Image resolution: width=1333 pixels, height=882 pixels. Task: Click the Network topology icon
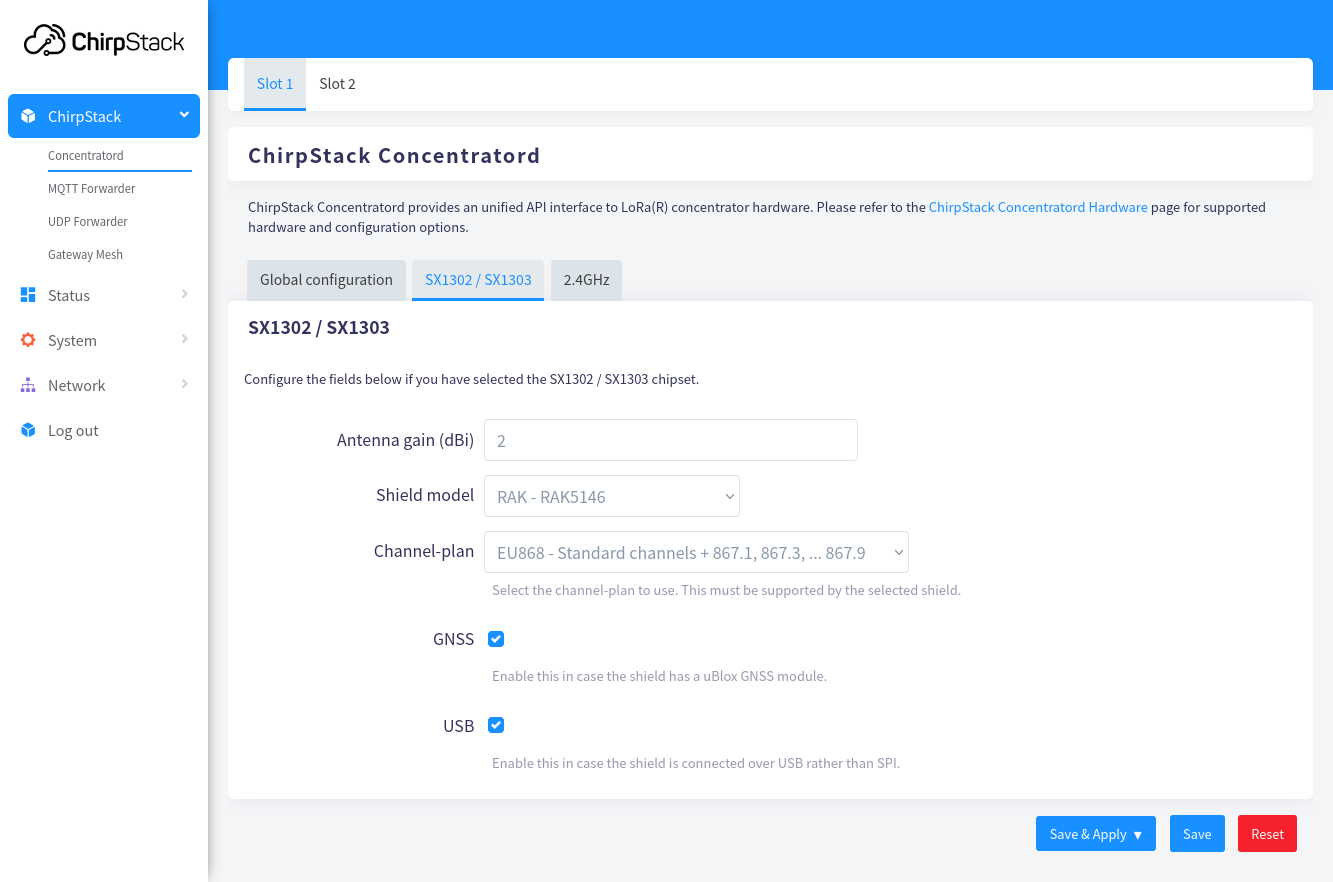point(28,385)
